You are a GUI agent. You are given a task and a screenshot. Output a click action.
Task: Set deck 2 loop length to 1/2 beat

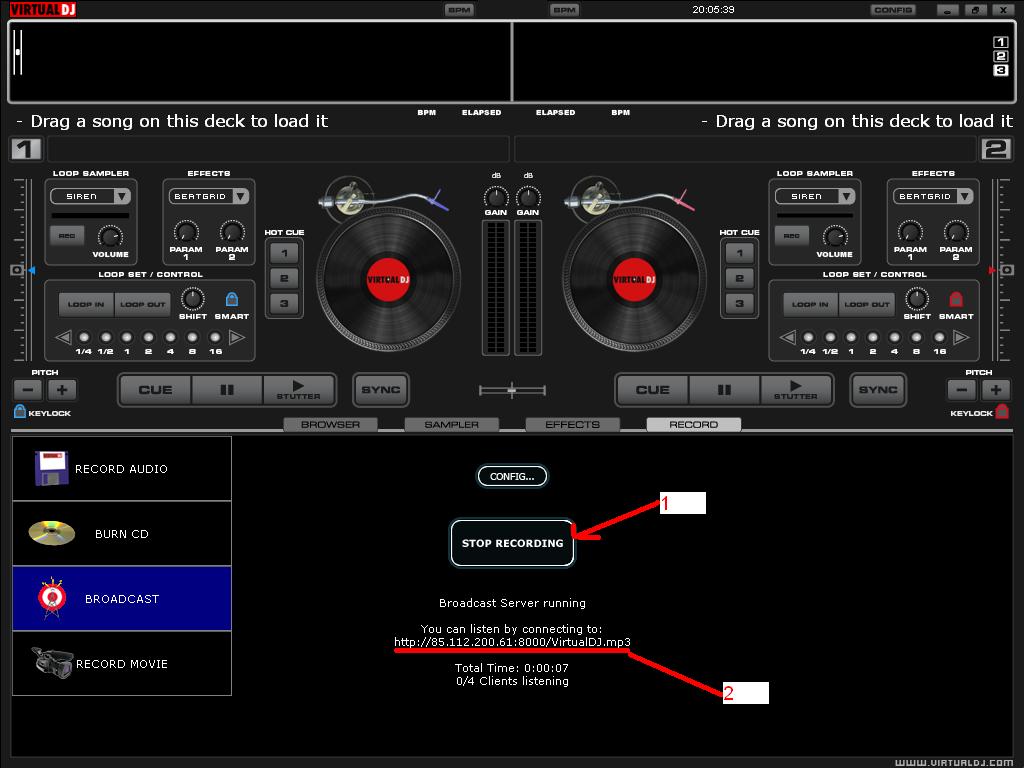(830, 338)
